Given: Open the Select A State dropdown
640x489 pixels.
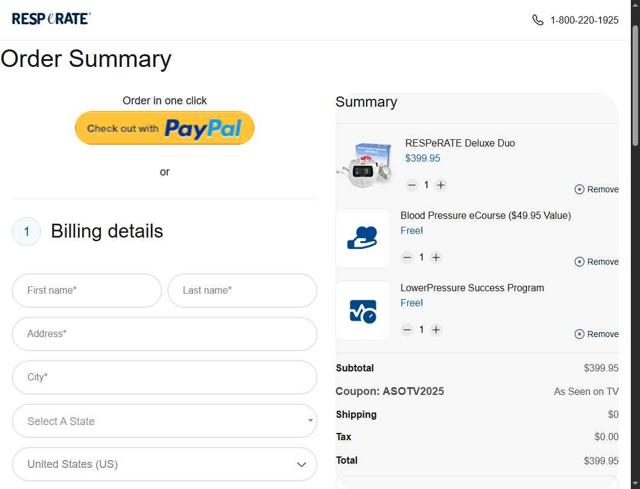Looking at the screenshot, I should (x=164, y=421).
